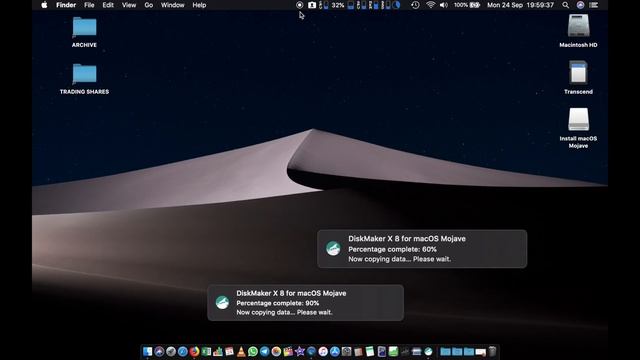Open WhatsApp from the Dock
The image size is (640, 360).
pyautogui.click(x=253, y=351)
